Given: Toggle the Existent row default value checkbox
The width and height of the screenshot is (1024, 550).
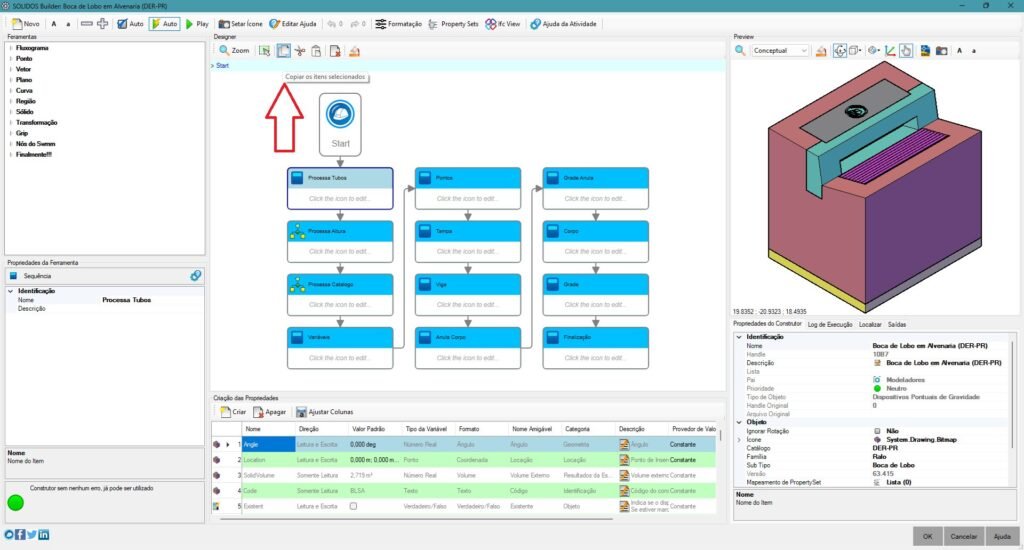Looking at the screenshot, I should (352, 507).
